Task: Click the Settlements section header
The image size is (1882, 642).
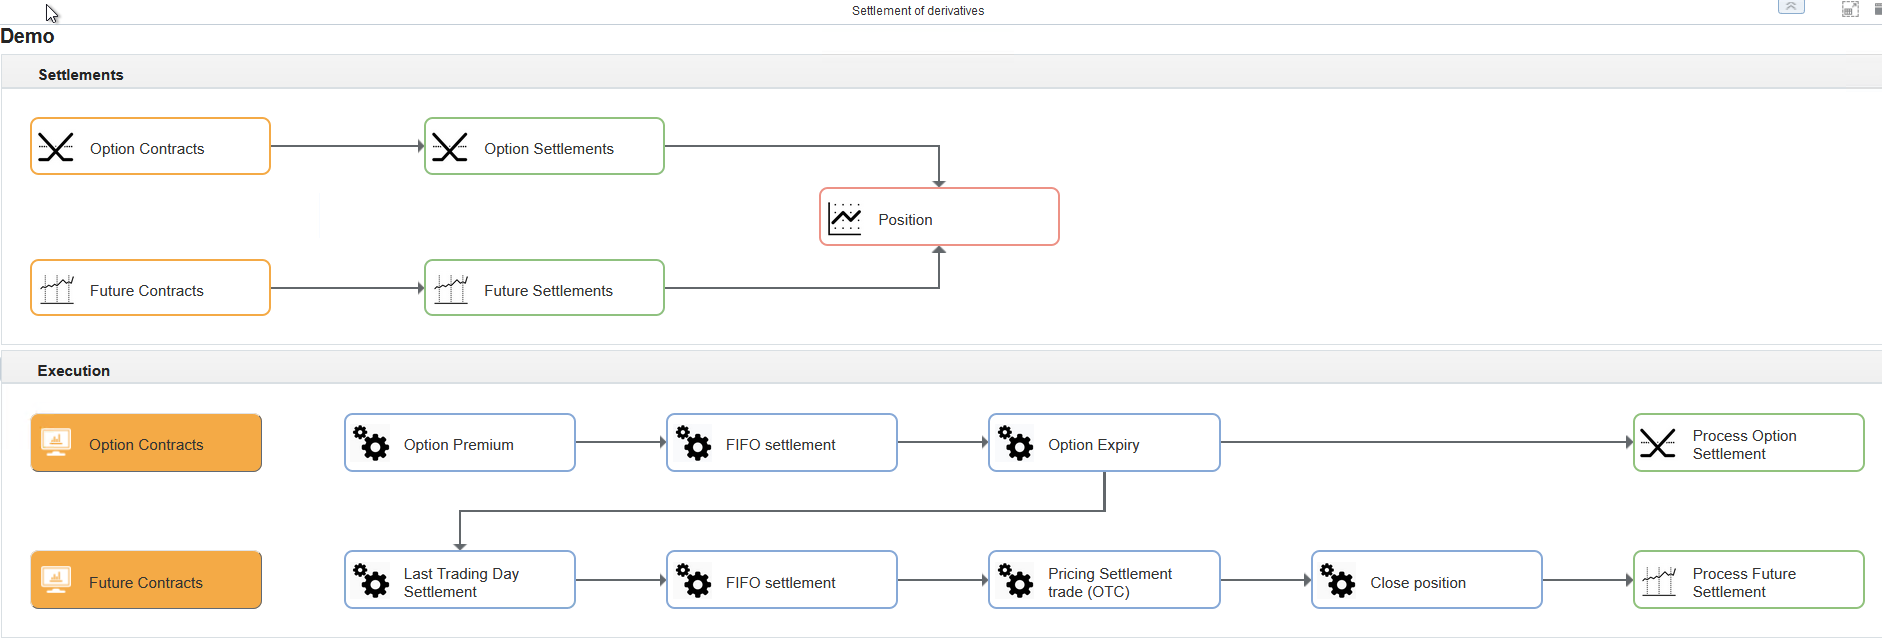Action: tap(81, 75)
